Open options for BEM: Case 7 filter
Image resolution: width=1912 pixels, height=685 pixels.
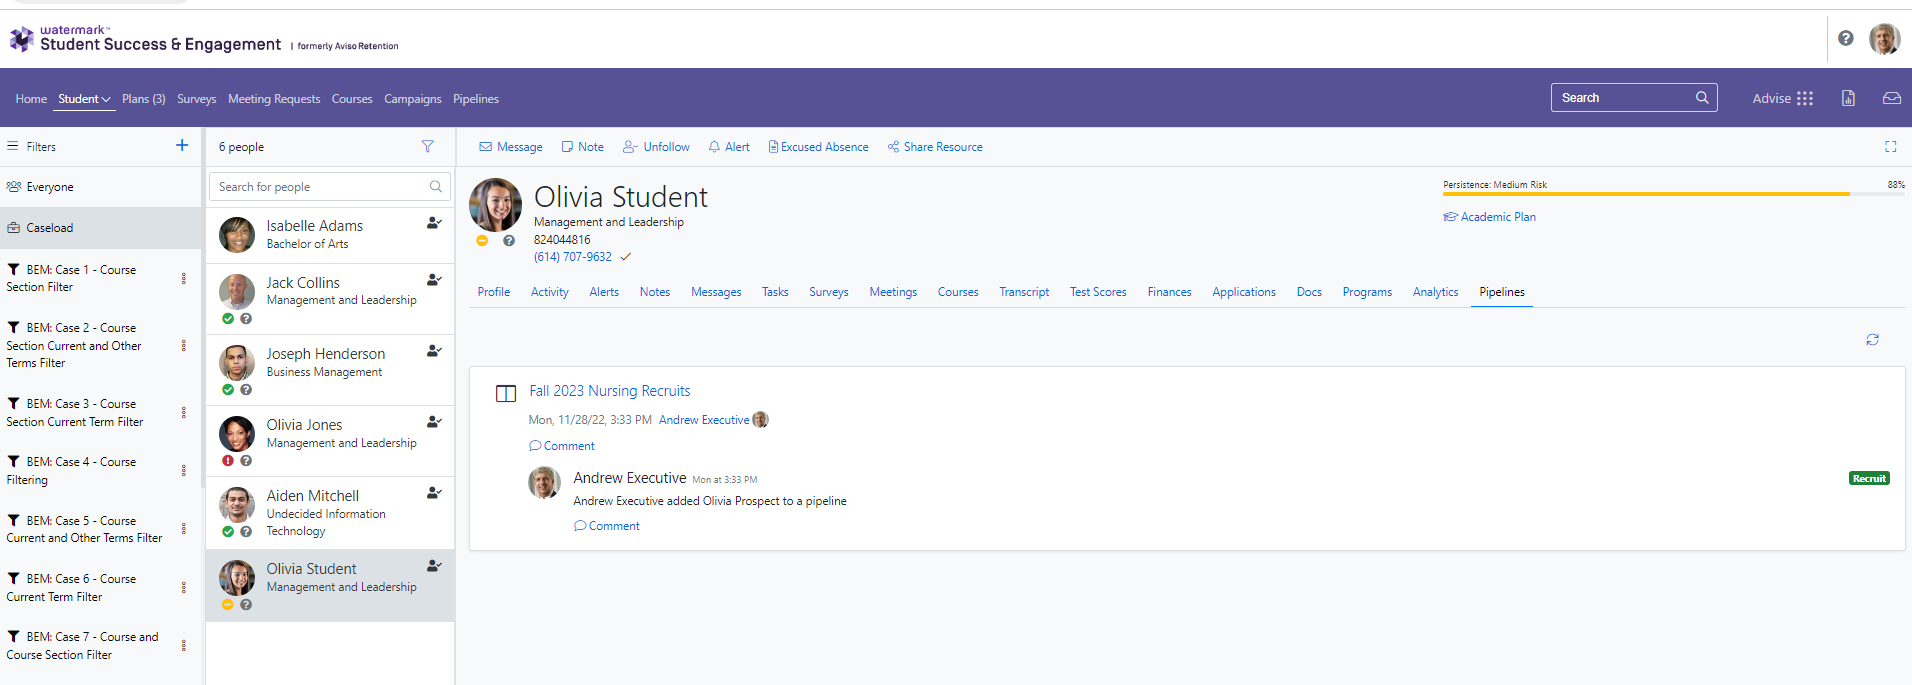(183, 646)
